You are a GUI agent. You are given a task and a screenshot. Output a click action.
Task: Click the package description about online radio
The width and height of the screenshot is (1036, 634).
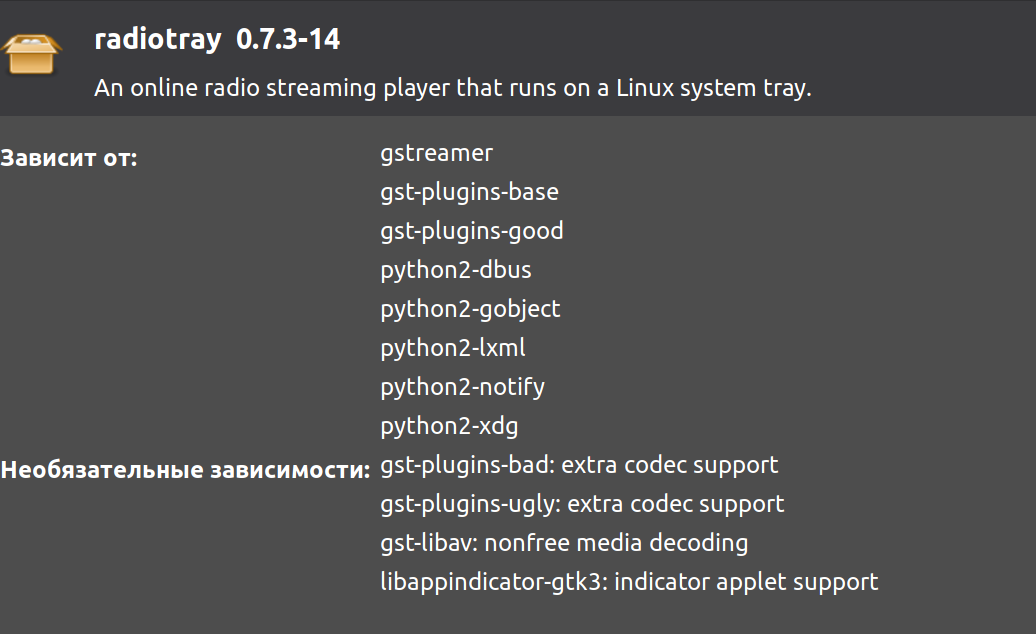[453, 88]
